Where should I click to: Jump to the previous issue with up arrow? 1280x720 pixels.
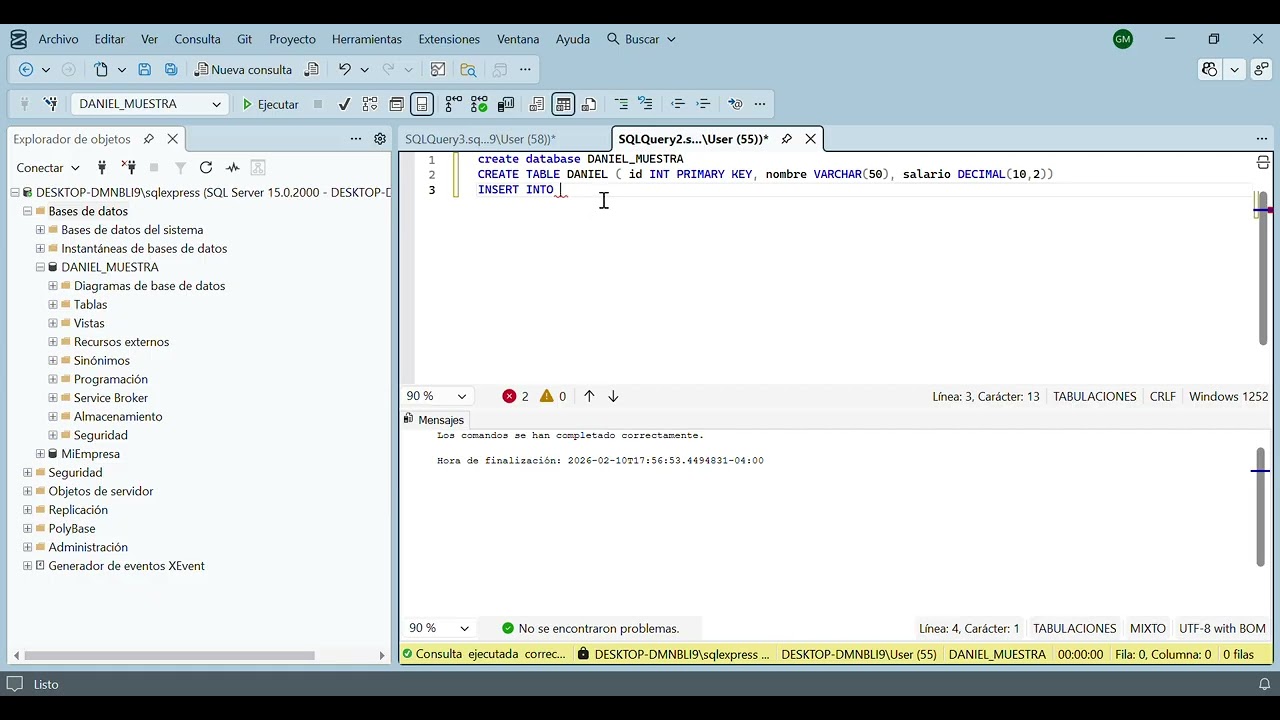click(589, 396)
